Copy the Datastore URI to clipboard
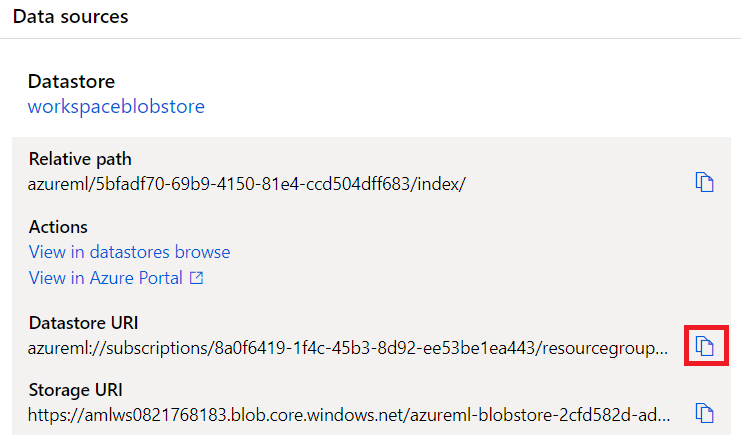The image size is (741, 442). point(704,346)
